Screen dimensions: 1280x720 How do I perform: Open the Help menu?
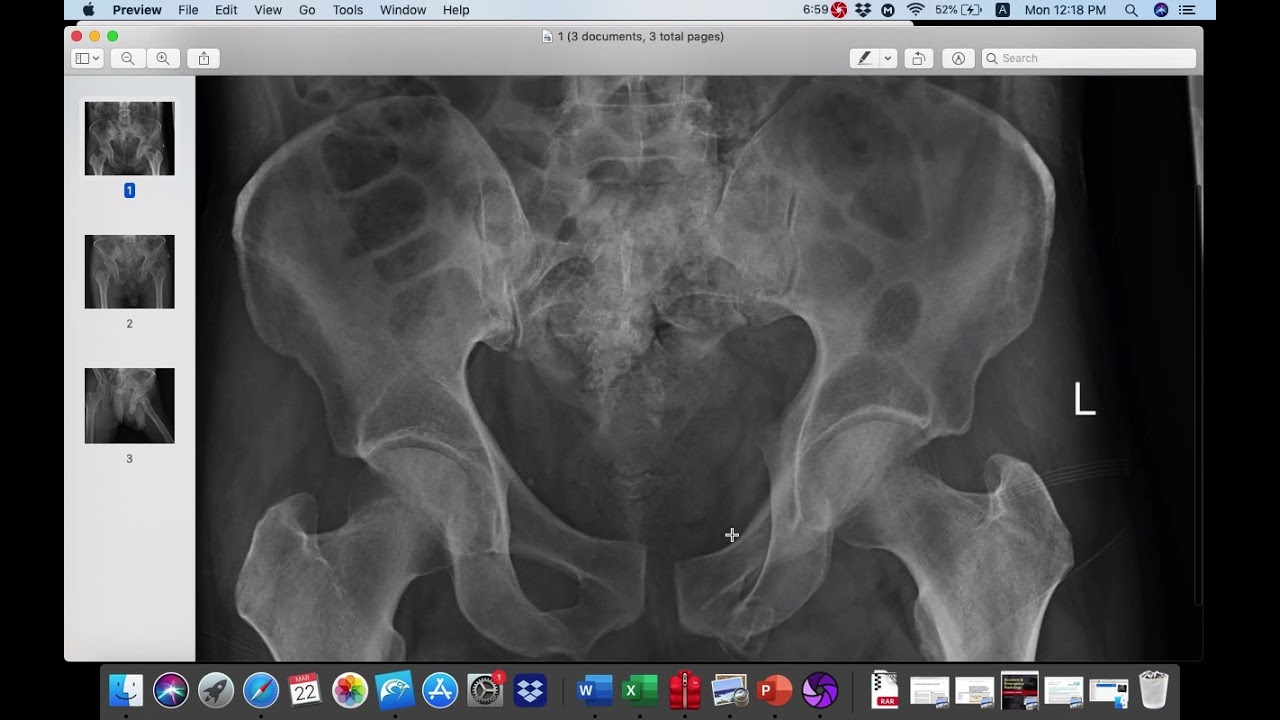click(456, 10)
